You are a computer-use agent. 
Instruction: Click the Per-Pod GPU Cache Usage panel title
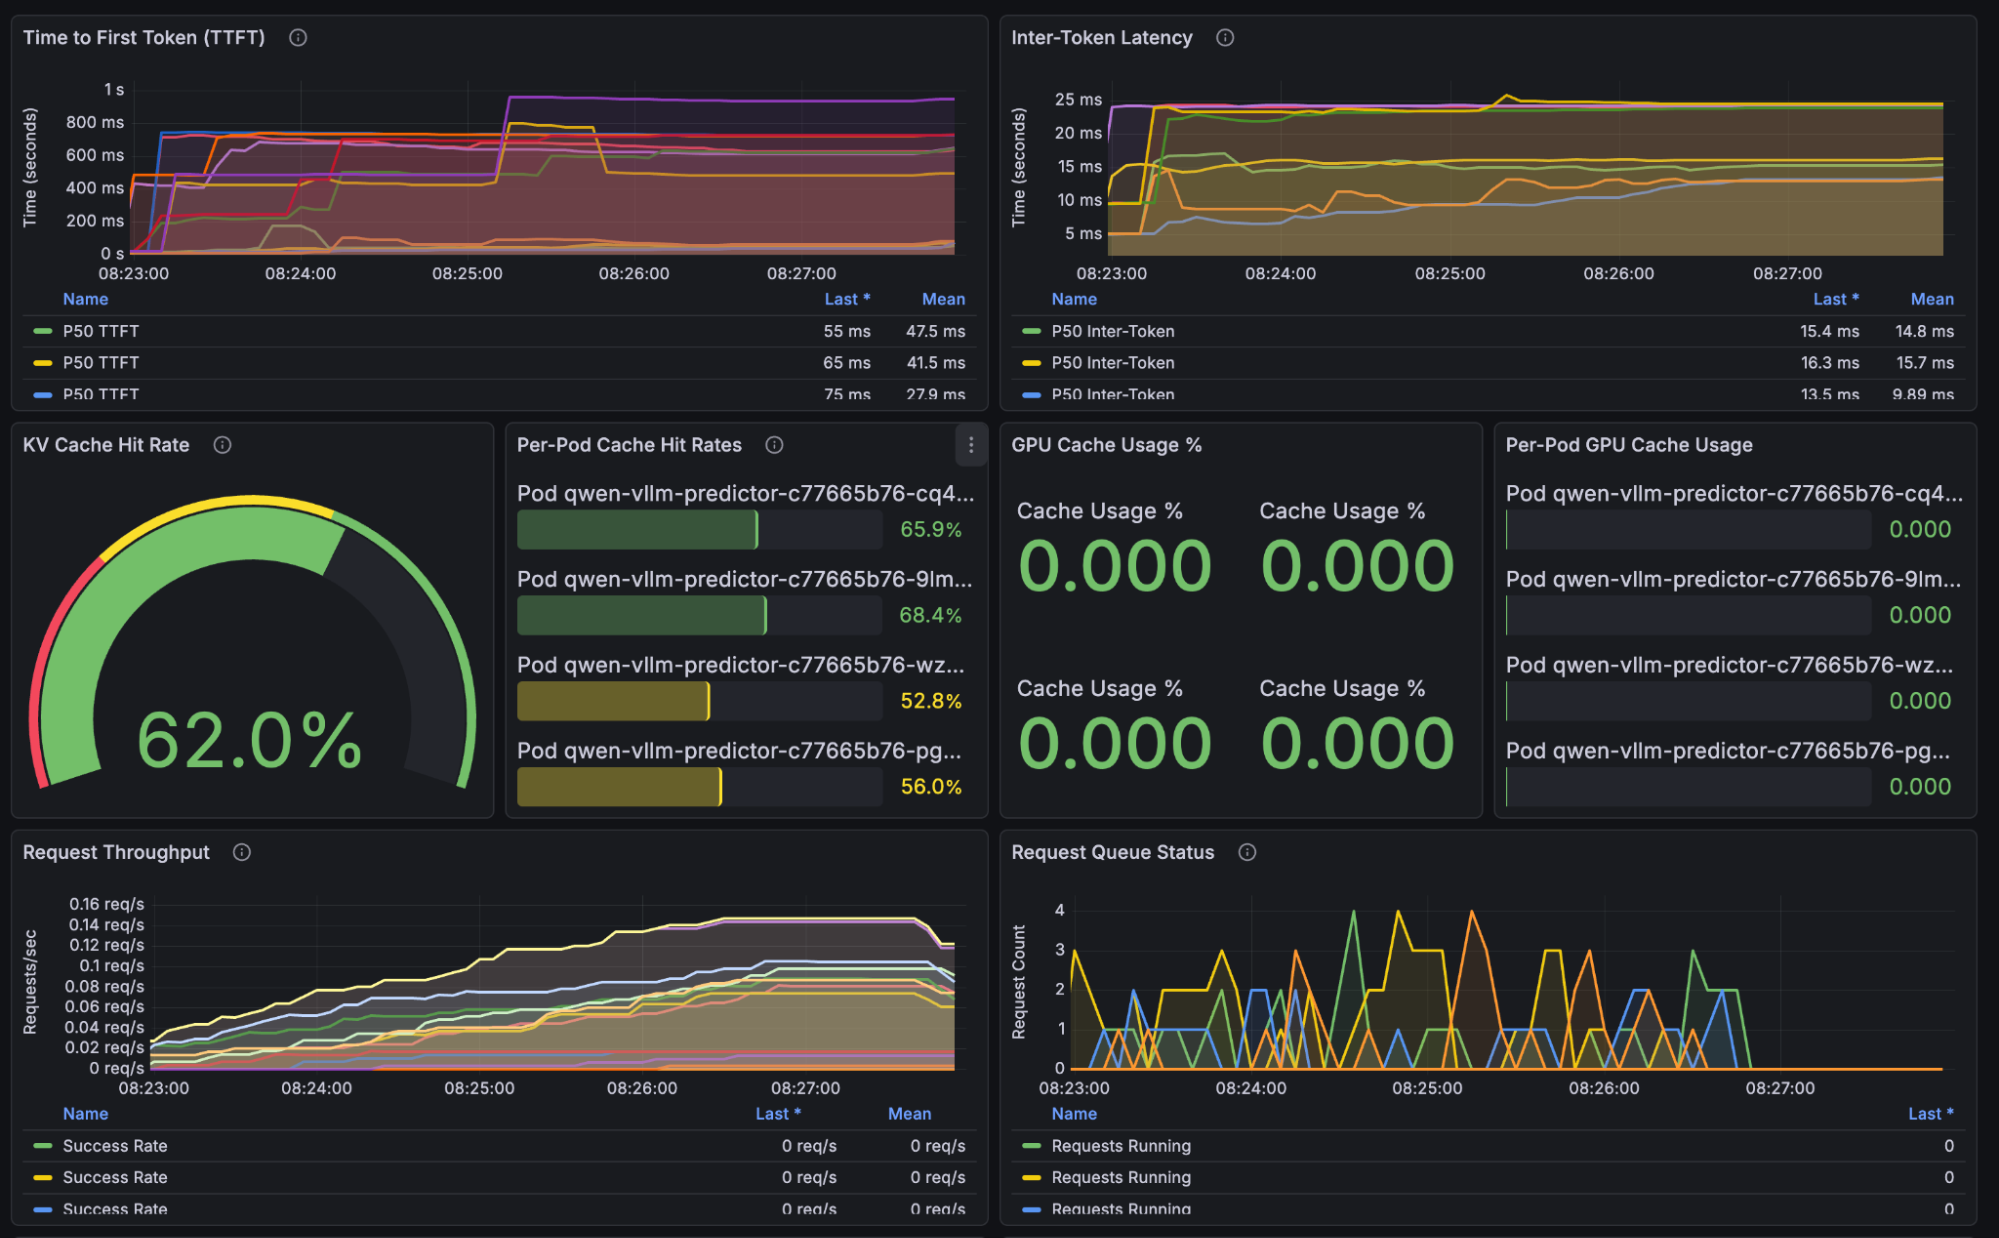(x=1629, y=445)
